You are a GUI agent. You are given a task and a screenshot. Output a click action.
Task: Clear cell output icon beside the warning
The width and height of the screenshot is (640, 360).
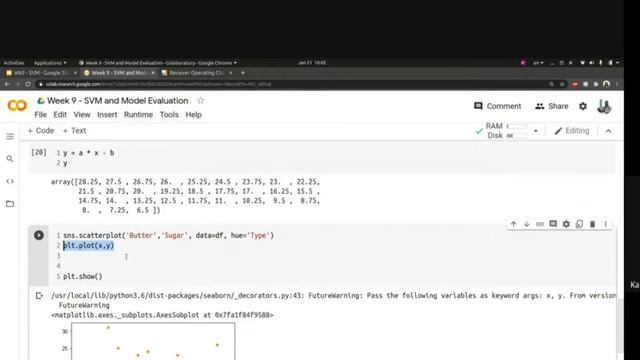click(39, 296)
